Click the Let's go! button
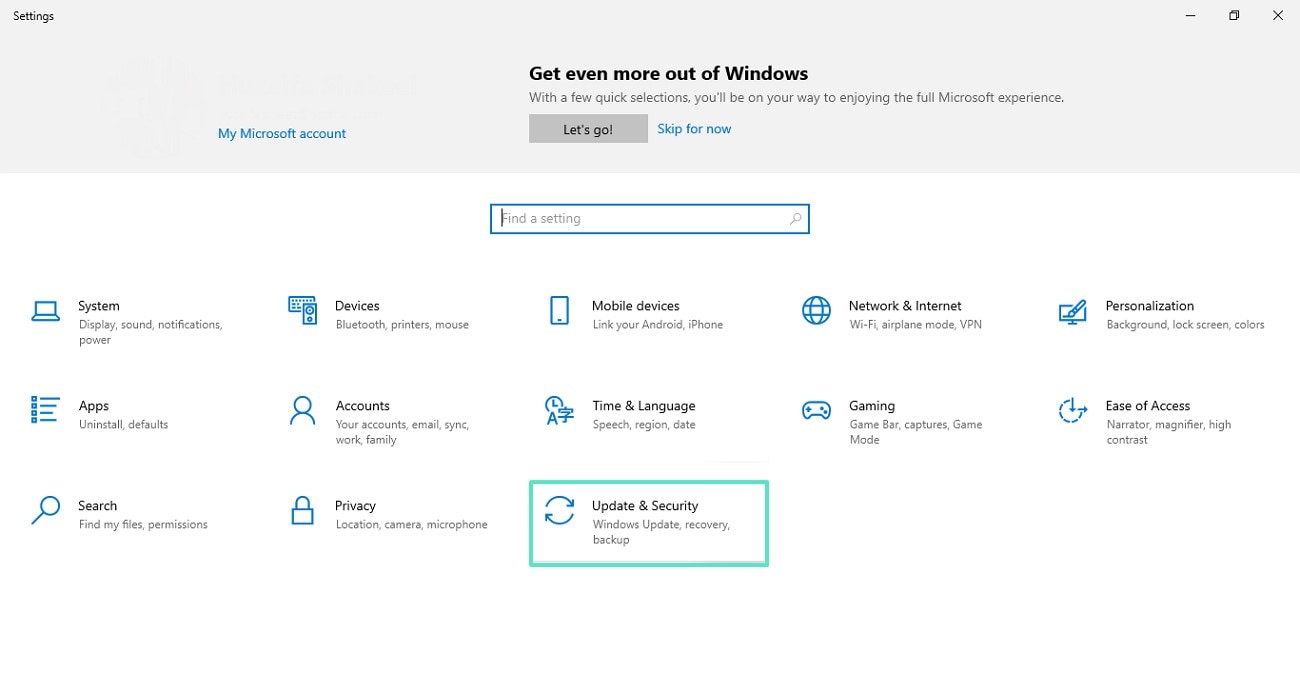The image size is (1300, 693). [x=588, y=129]
